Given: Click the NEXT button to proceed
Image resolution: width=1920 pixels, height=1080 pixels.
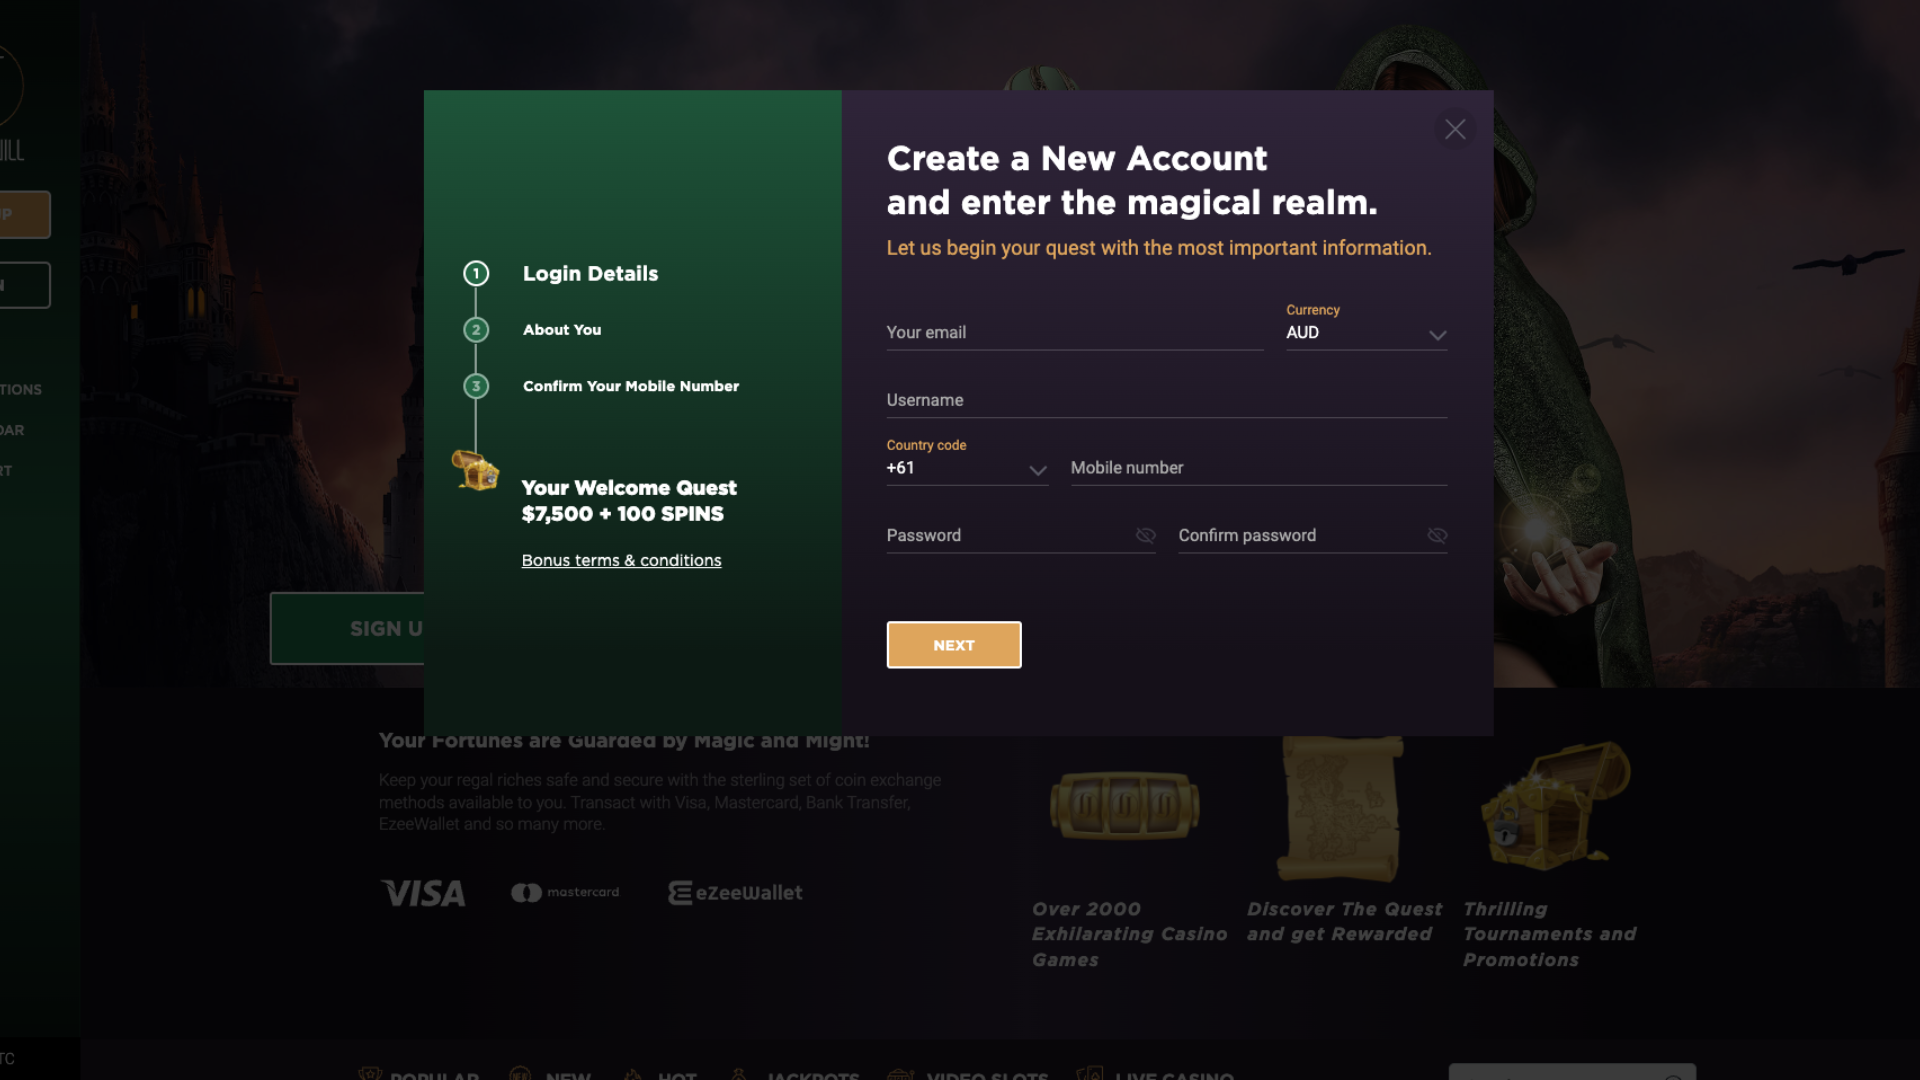Looking at the screenshot, I should 953,645.
